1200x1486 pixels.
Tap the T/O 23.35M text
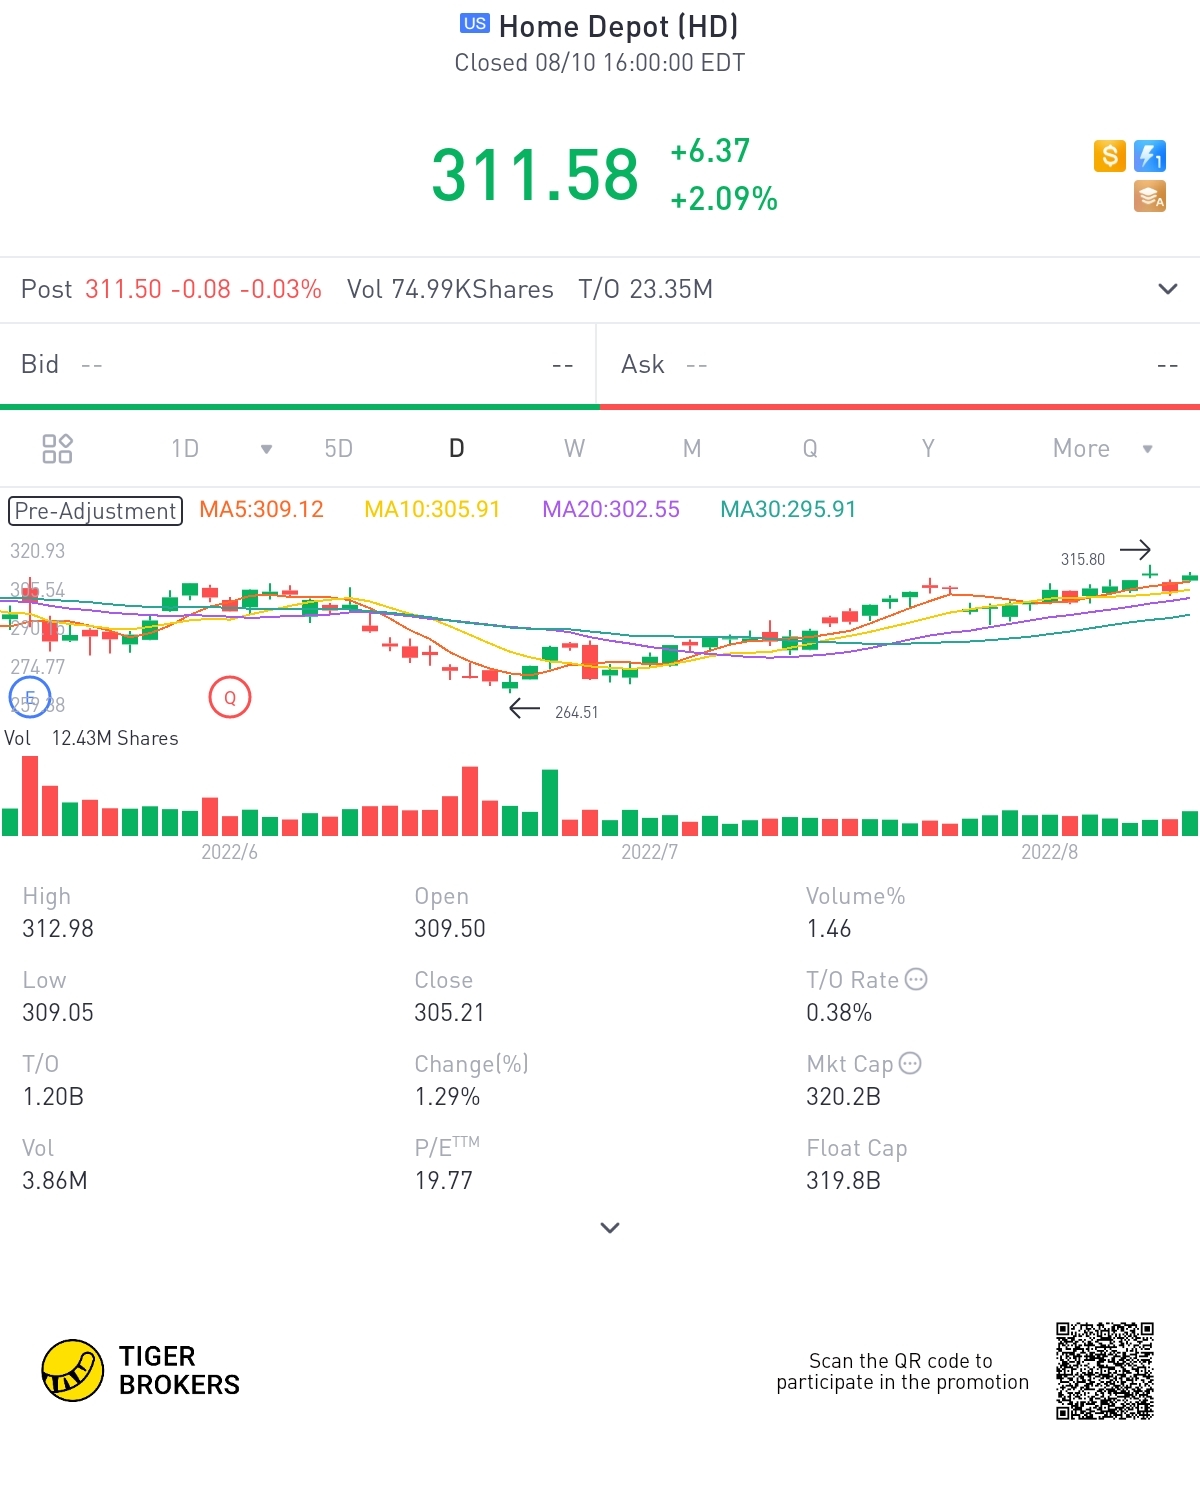pyautogui.click(x=646, y=289)
